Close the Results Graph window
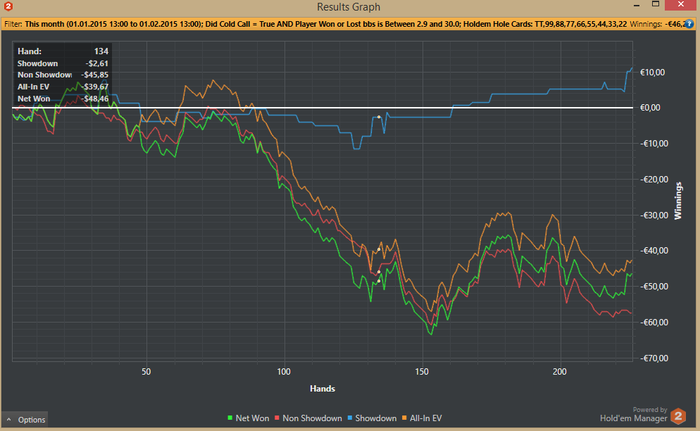Viewport: 700px width, 431px height. [680, 4]
